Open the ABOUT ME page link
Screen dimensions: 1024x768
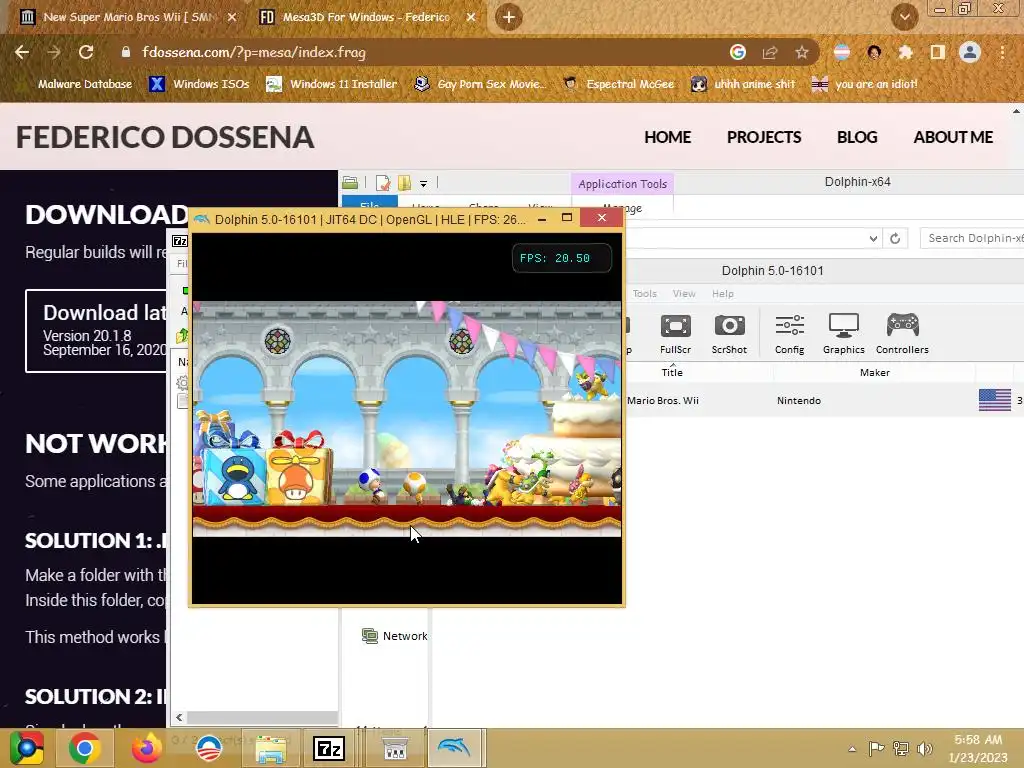(953, 137)
